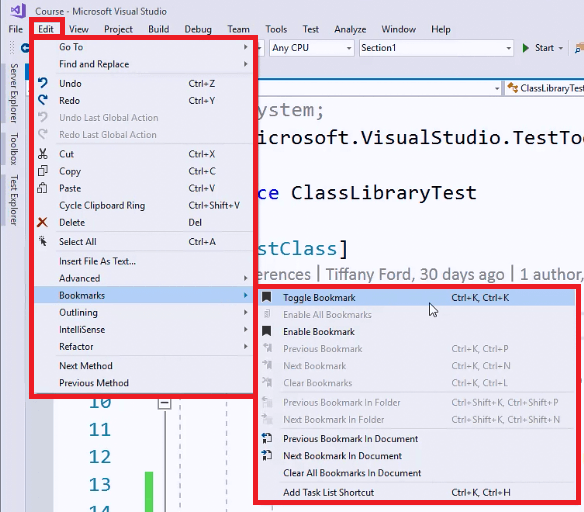This screenshot has width=584, height=512.
Task: Expand the Go To submenu
Action: (143, 47)
